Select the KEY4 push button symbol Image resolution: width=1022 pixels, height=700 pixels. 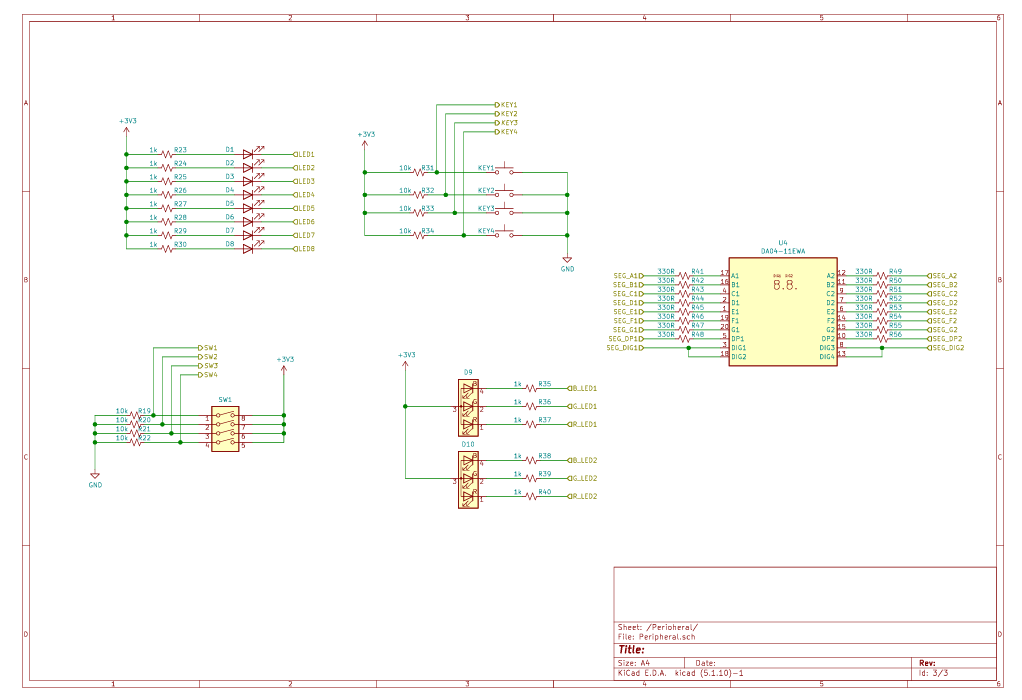click(x=508, y=234)
